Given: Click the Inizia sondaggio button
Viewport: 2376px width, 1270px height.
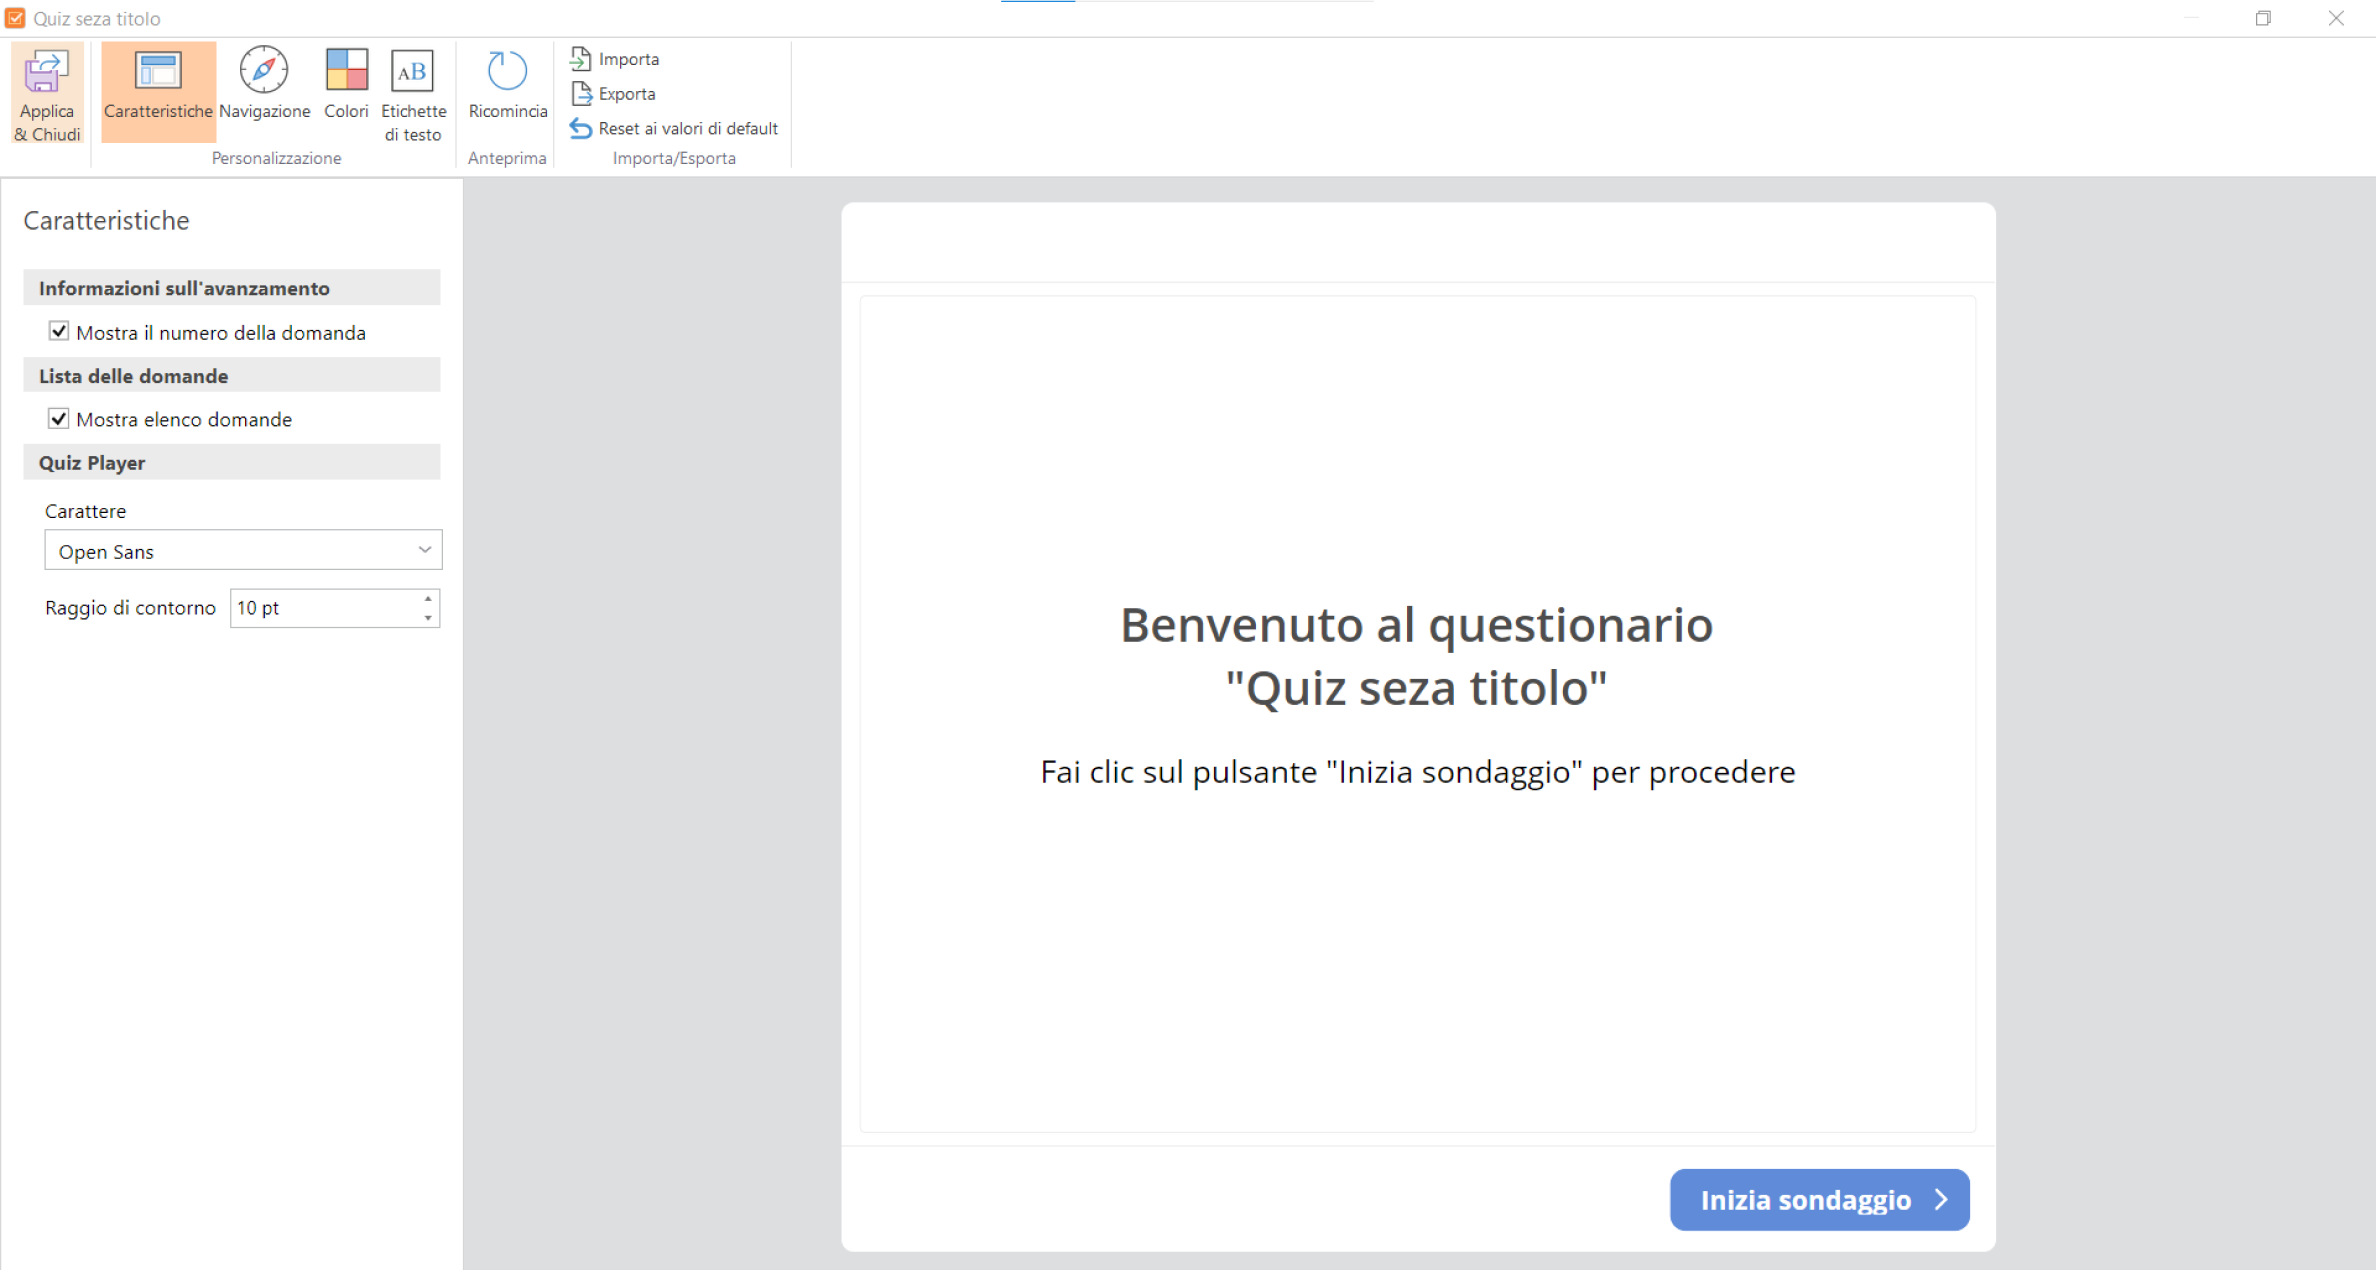Looking at the screenshot, I should click(1819, 1199).
